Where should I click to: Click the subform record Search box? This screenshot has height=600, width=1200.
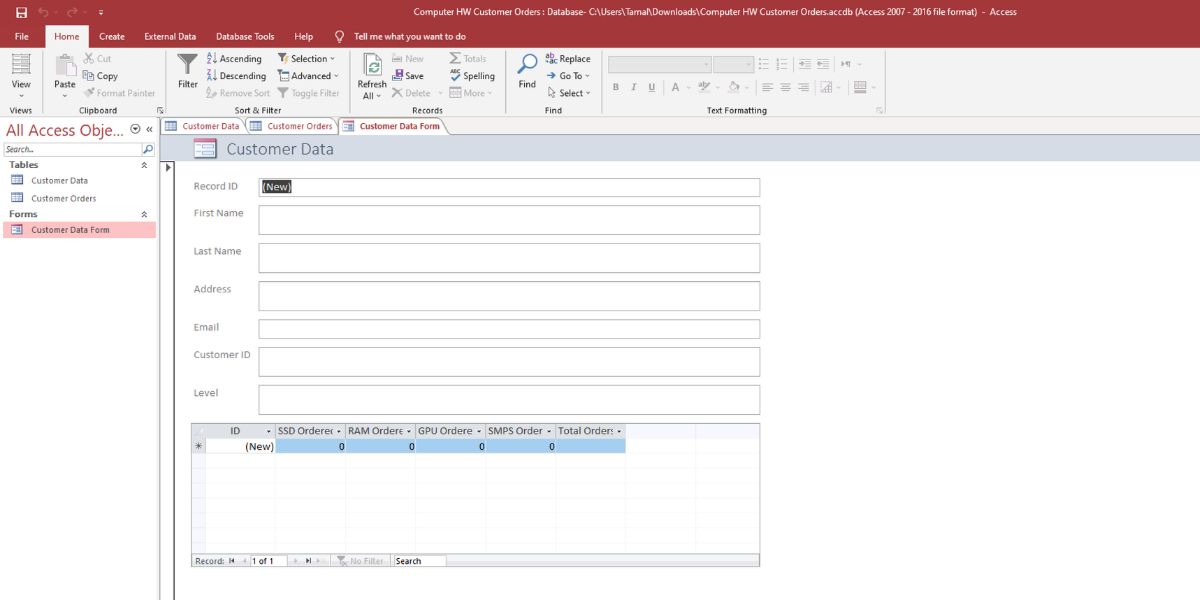pyautogui.click(x=419, y=561)
